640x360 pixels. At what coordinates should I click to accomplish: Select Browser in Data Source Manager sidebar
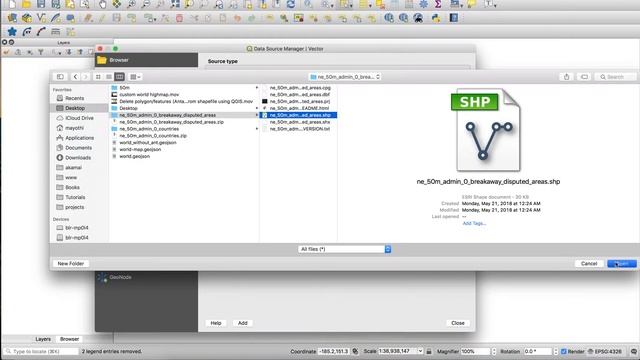point(146,60)
